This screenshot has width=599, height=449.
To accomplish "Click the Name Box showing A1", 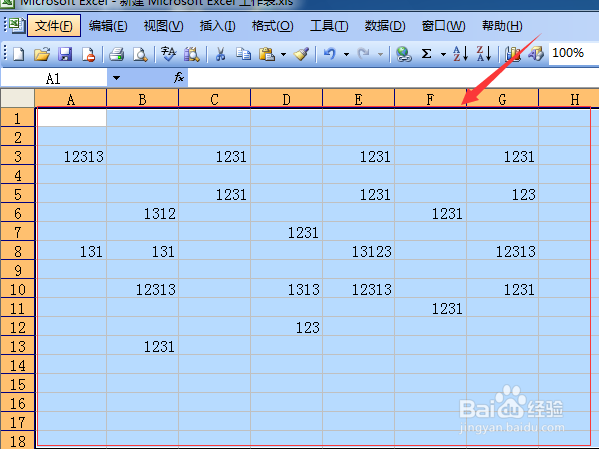I will pos(54,78).
